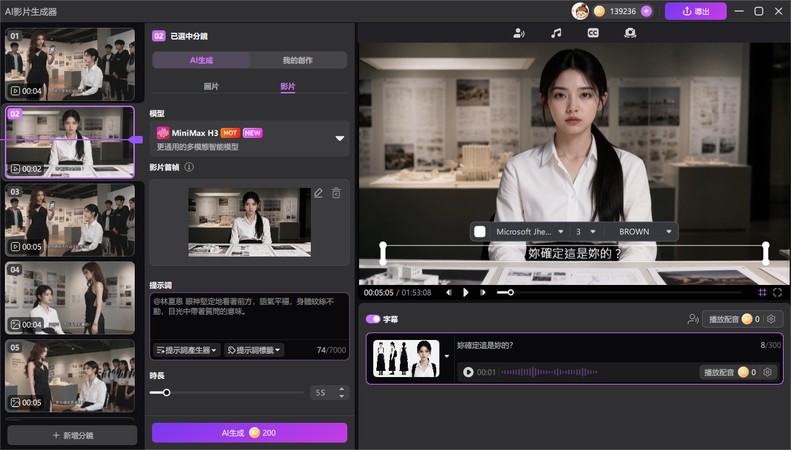Viewport: 791px width, 450px height.
Task: Select storyboard thumbnail 03
Action: point(70,220)
